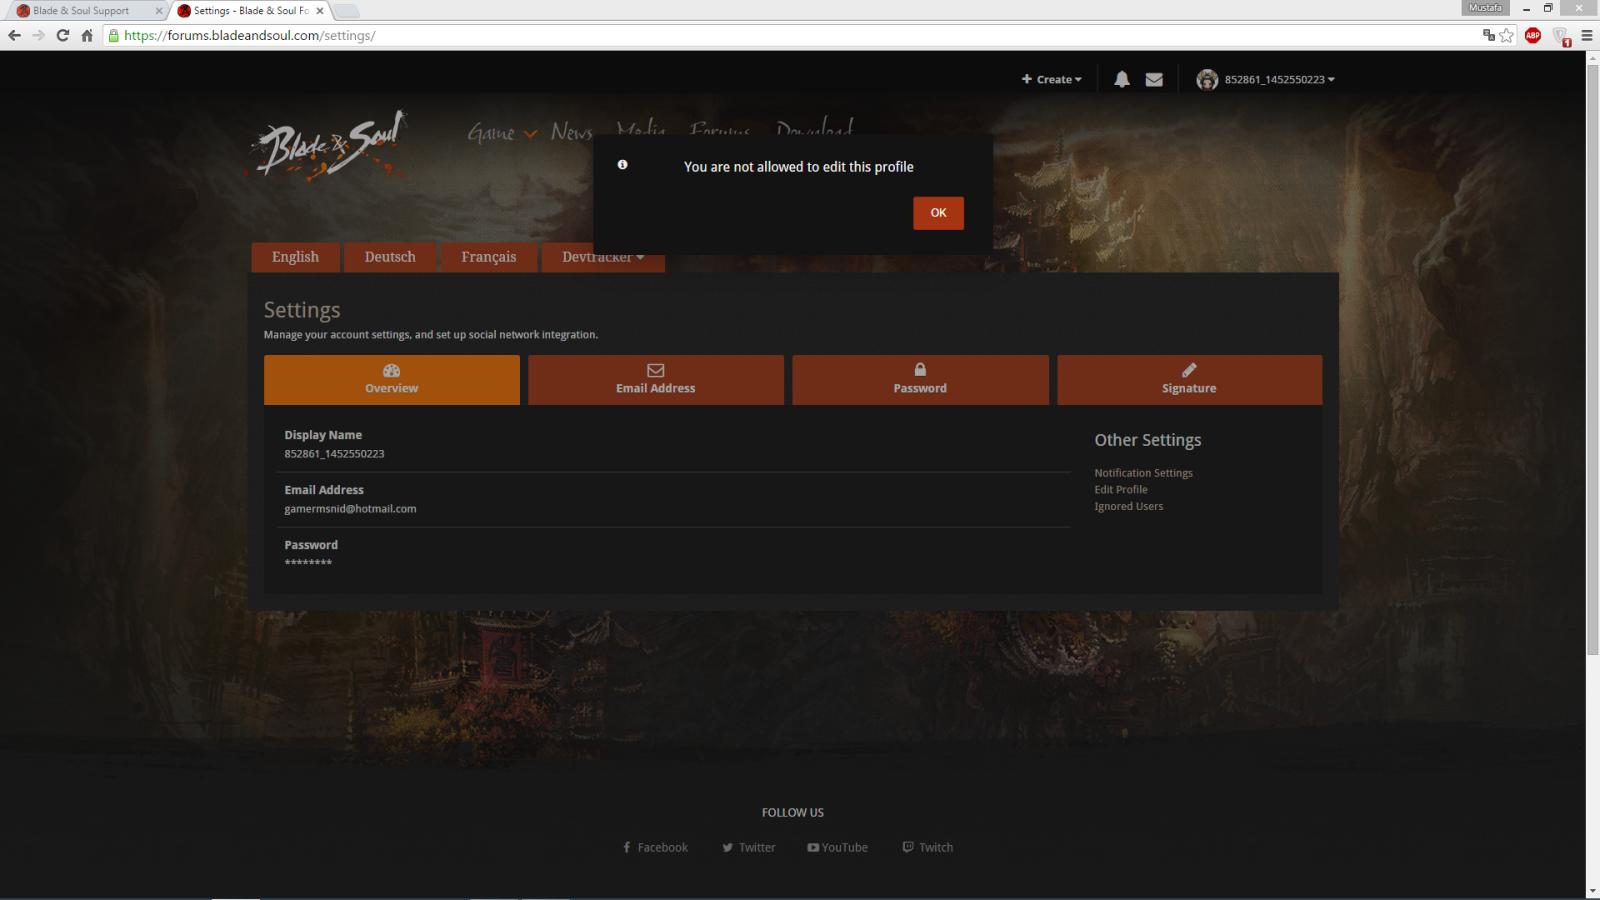The image size is (1600, 900).
Task: Open the Adblock Plus extension icon
Action: [1533, 35]
